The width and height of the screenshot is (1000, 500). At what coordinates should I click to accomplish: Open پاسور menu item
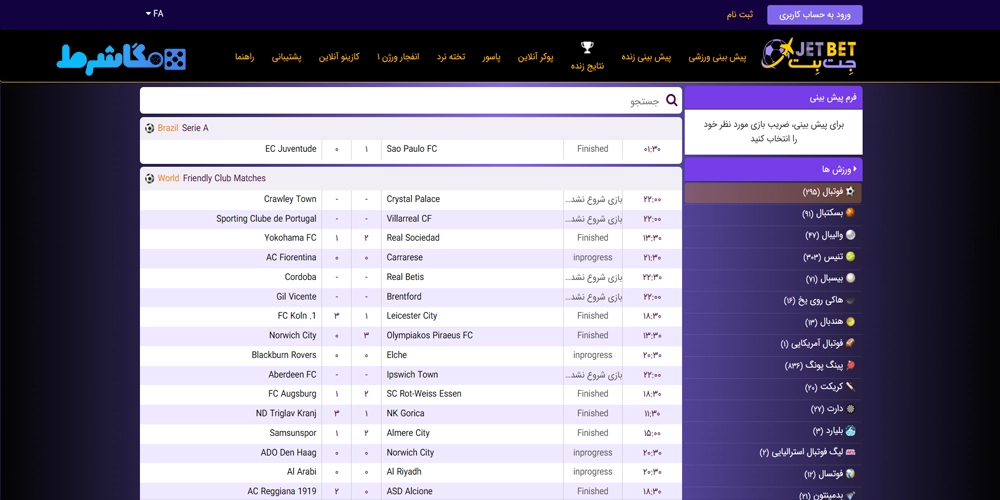491,57
